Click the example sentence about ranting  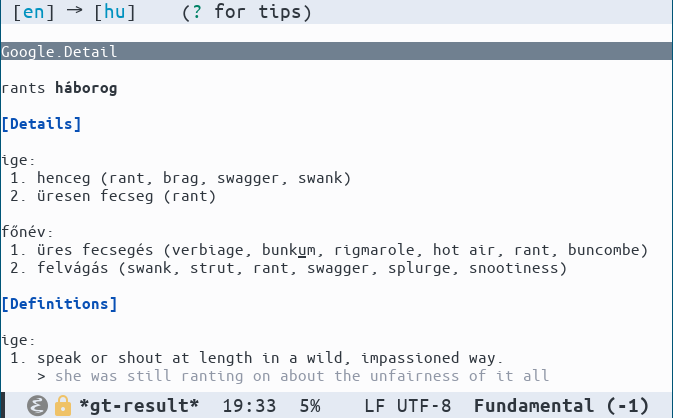tap(302, 376)
